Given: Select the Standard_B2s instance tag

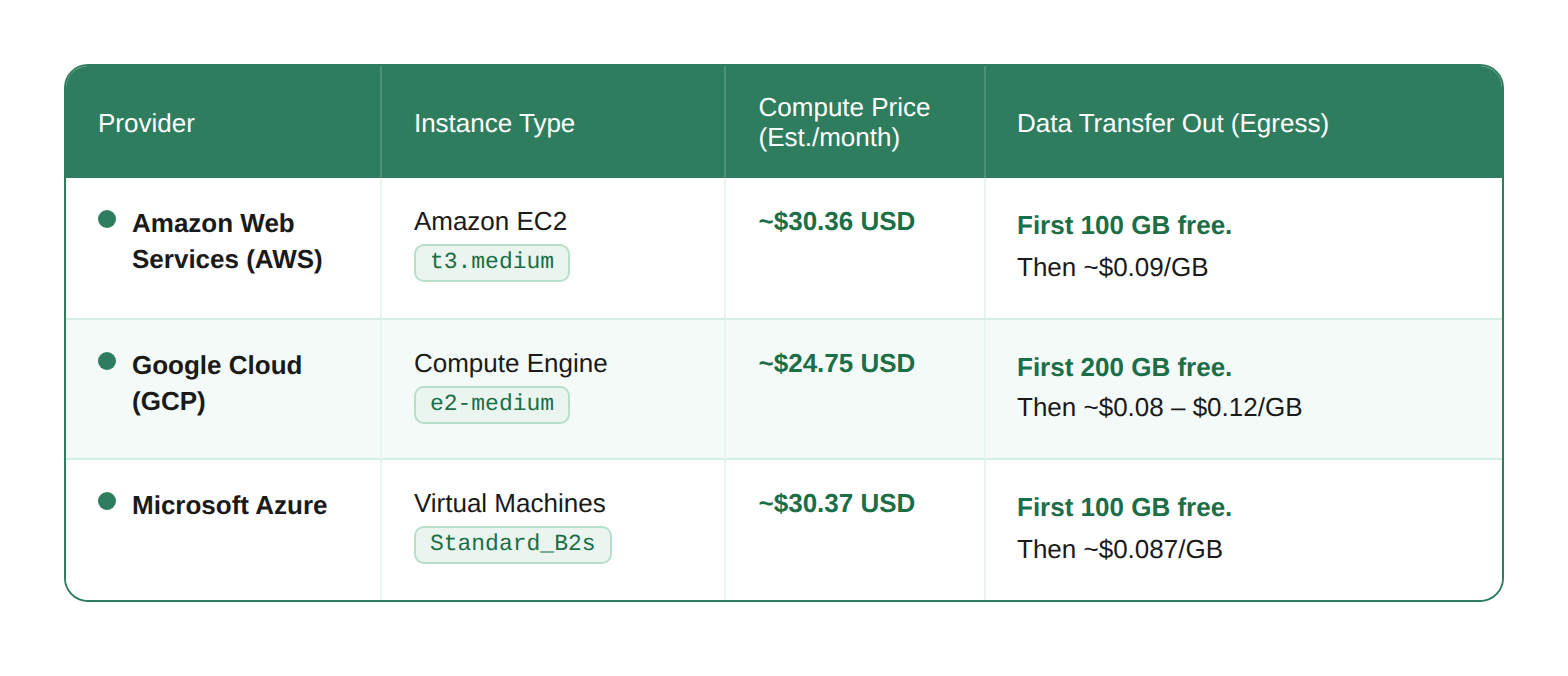Looking at the screenshot, I should click(x=513, y=544).
